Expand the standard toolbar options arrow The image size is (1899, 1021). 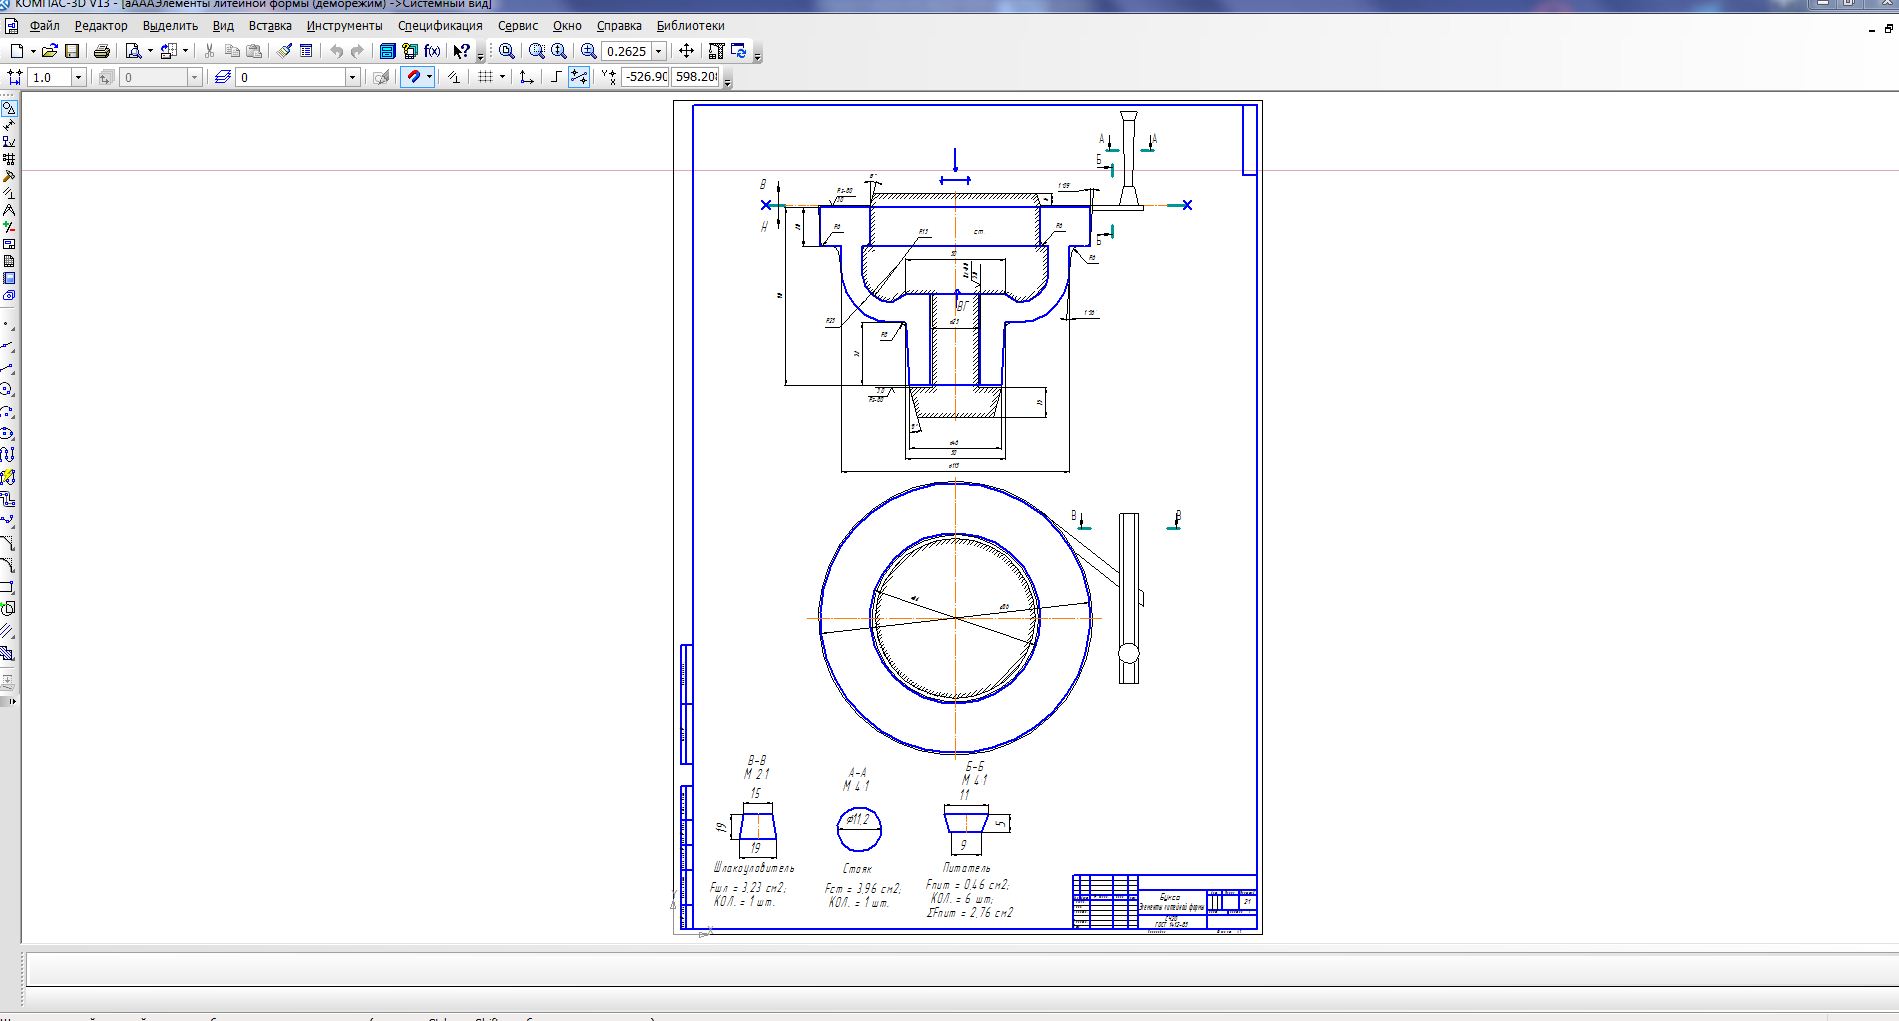[x=481, y=55]
